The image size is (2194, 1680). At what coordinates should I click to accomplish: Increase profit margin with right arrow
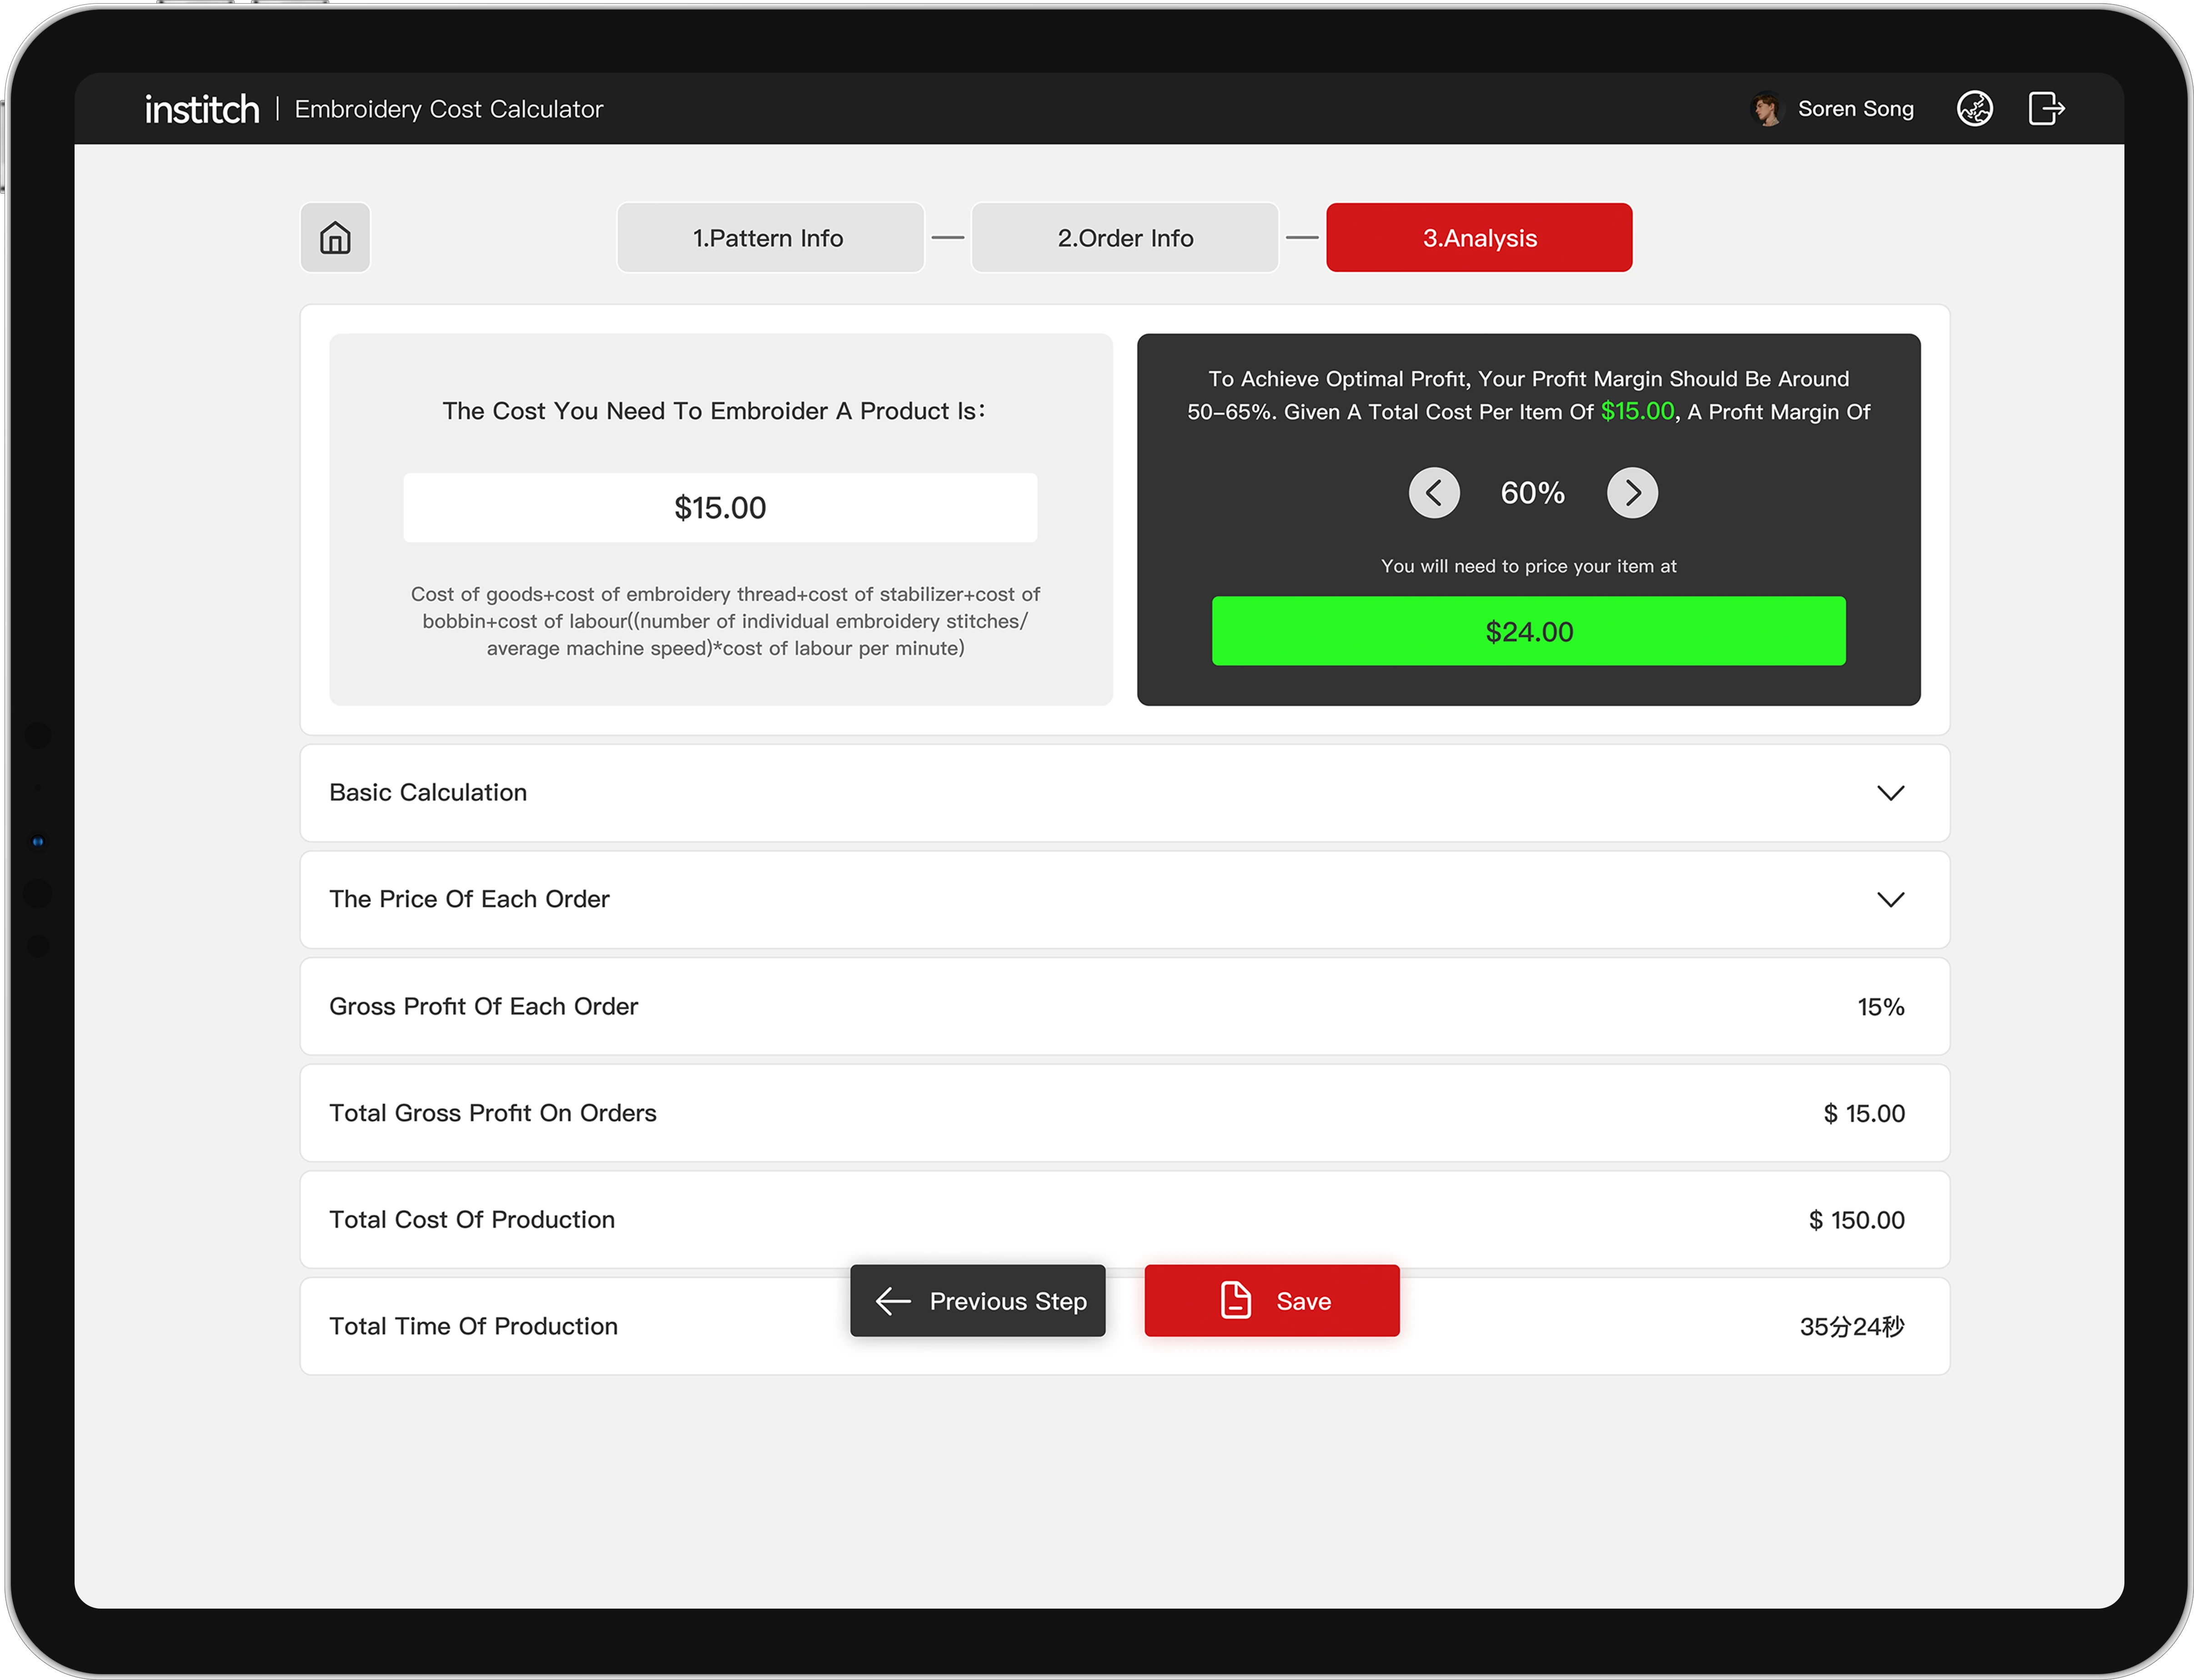point(1631,492)
